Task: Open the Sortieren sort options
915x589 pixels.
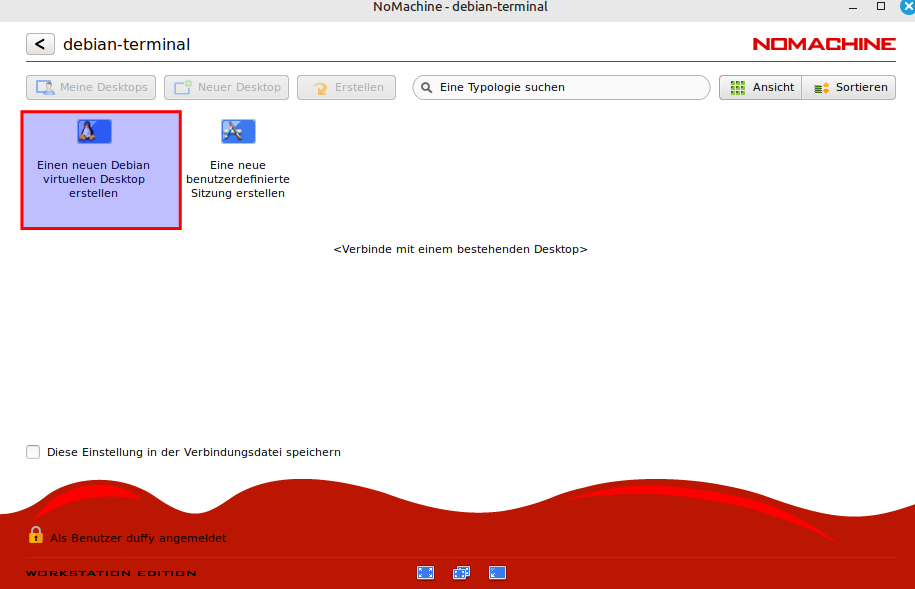Action: coord(850,88)
